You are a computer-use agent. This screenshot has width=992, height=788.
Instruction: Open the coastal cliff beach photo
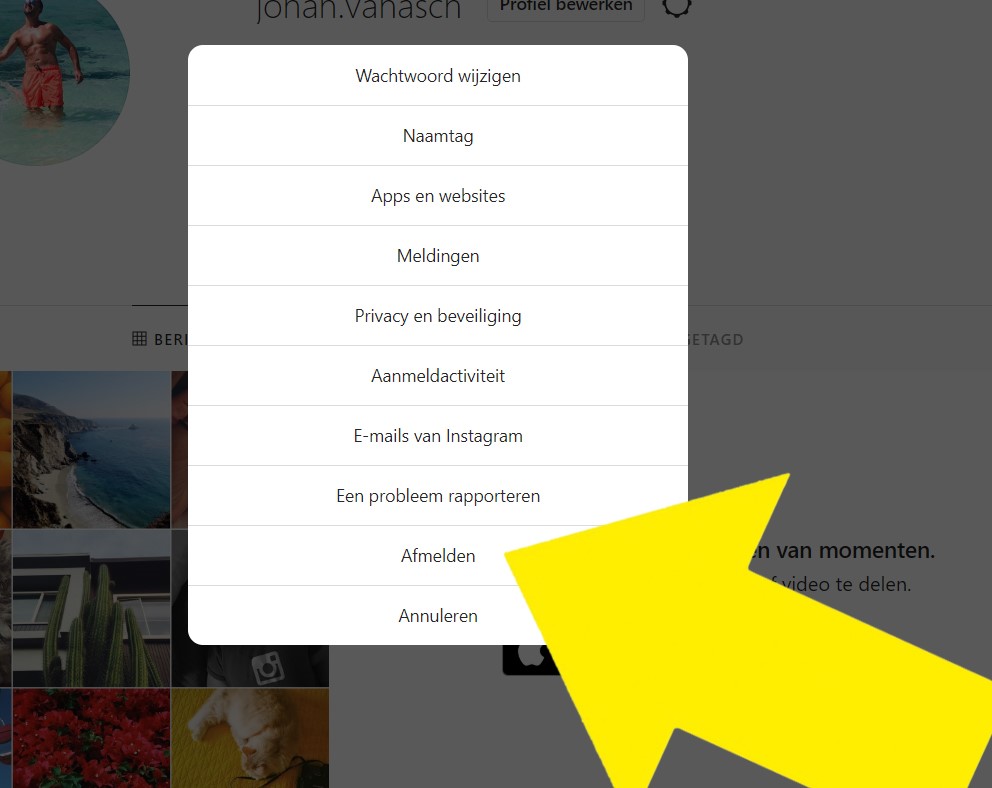click(x=92, y=450)
